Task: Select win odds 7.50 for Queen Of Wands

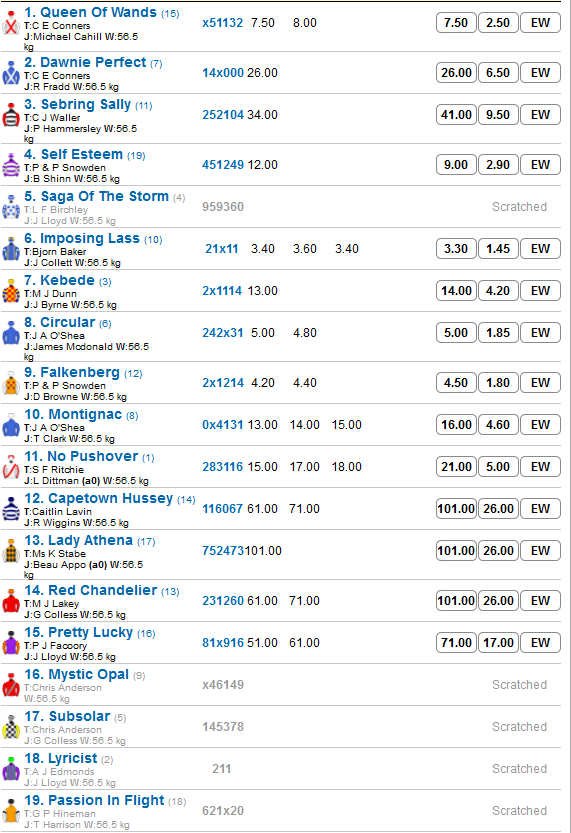Action: [x=456, y=23]
